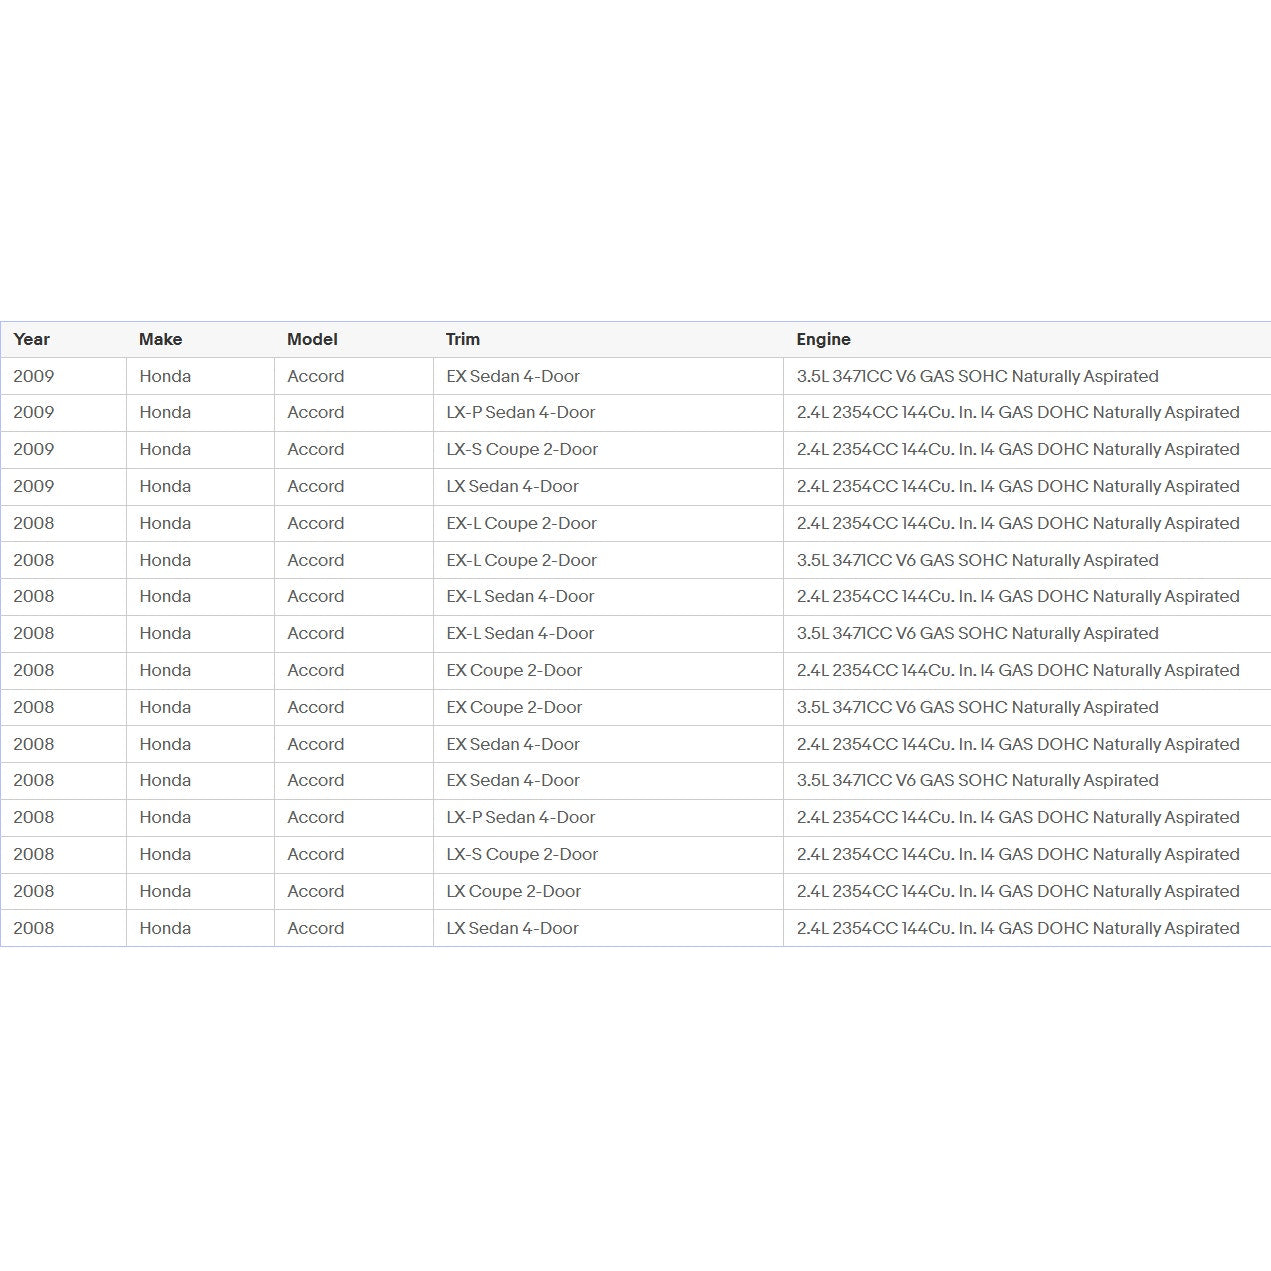
Task: Click the engine cell for 2008 LX-P Sedan
Action: coord(1017,817)
